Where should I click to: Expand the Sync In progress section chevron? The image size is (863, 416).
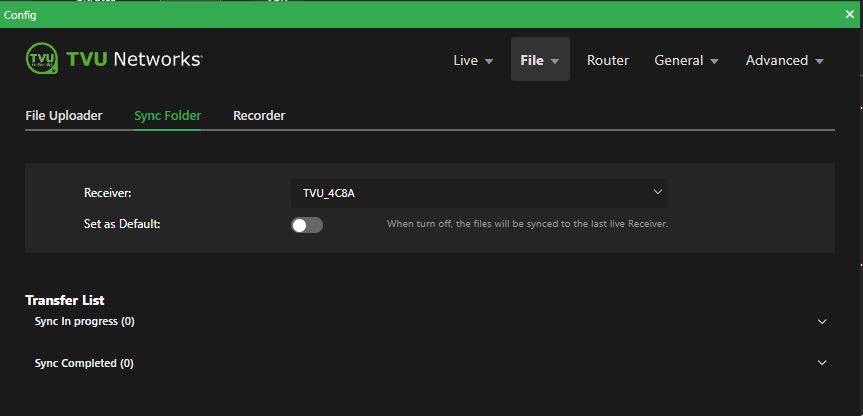(822, 321)
